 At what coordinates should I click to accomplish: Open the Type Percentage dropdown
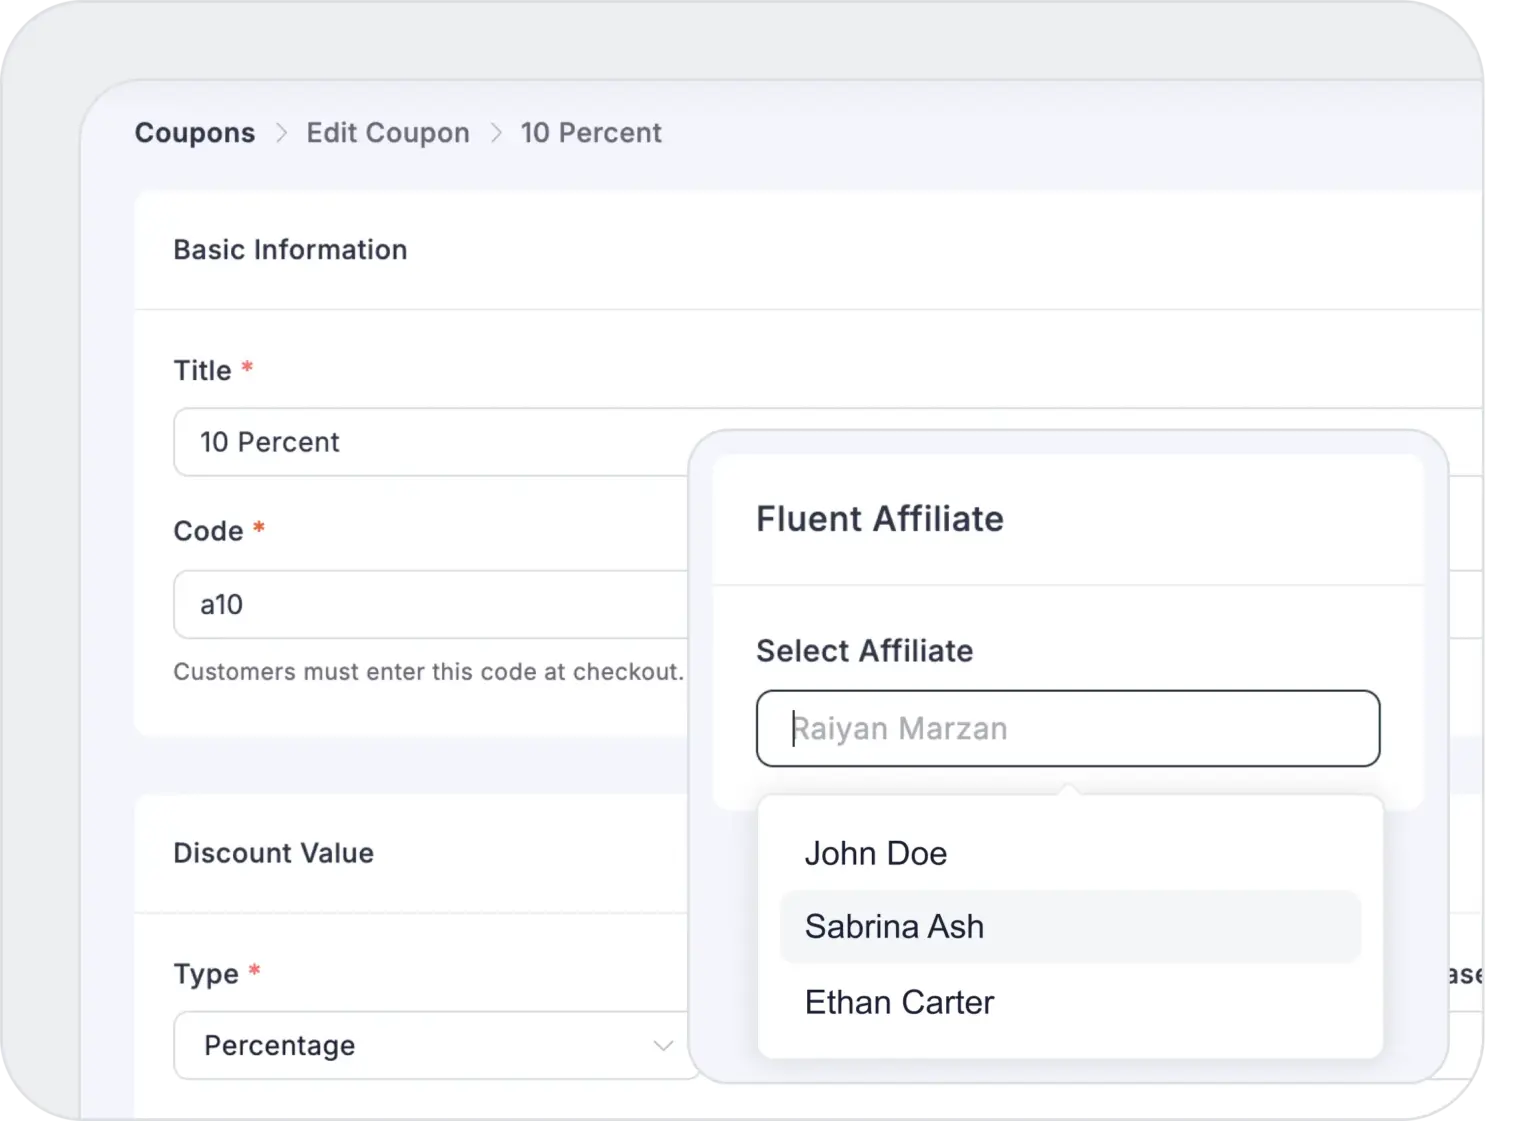coord(437,1045)
